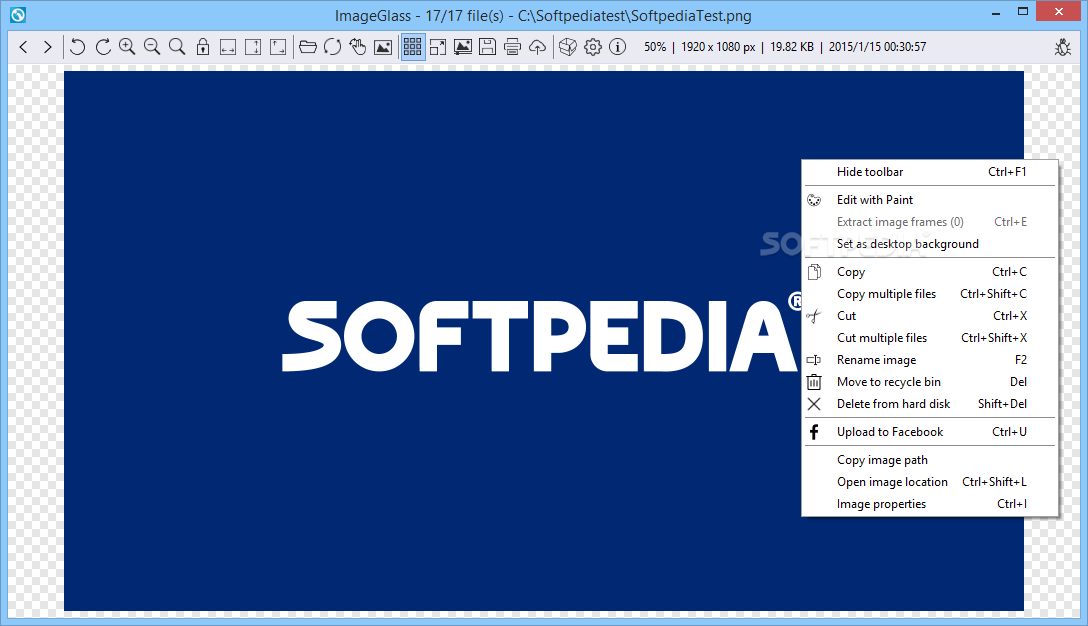The image size is (1088, 626).
Task: Select Copy image path
Action: click(930, 460)
